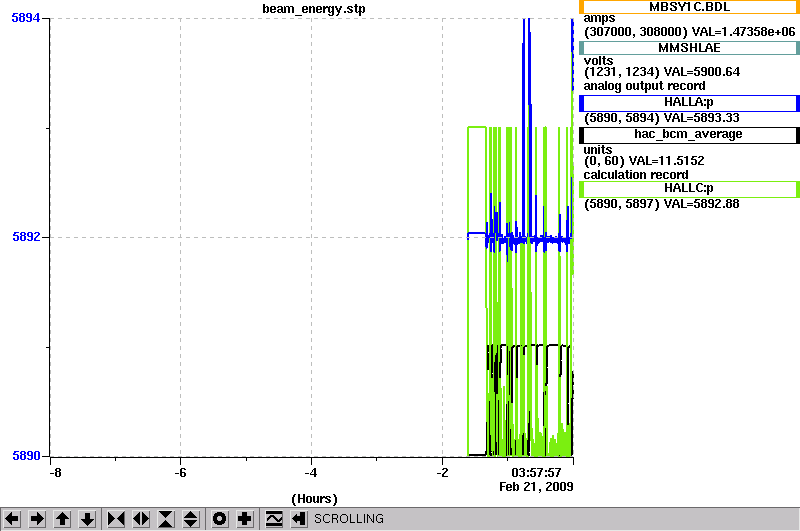Screen dimensions: 800x531
Task: Select the HALLA:p curve label
Action: [x=689, y=103]
